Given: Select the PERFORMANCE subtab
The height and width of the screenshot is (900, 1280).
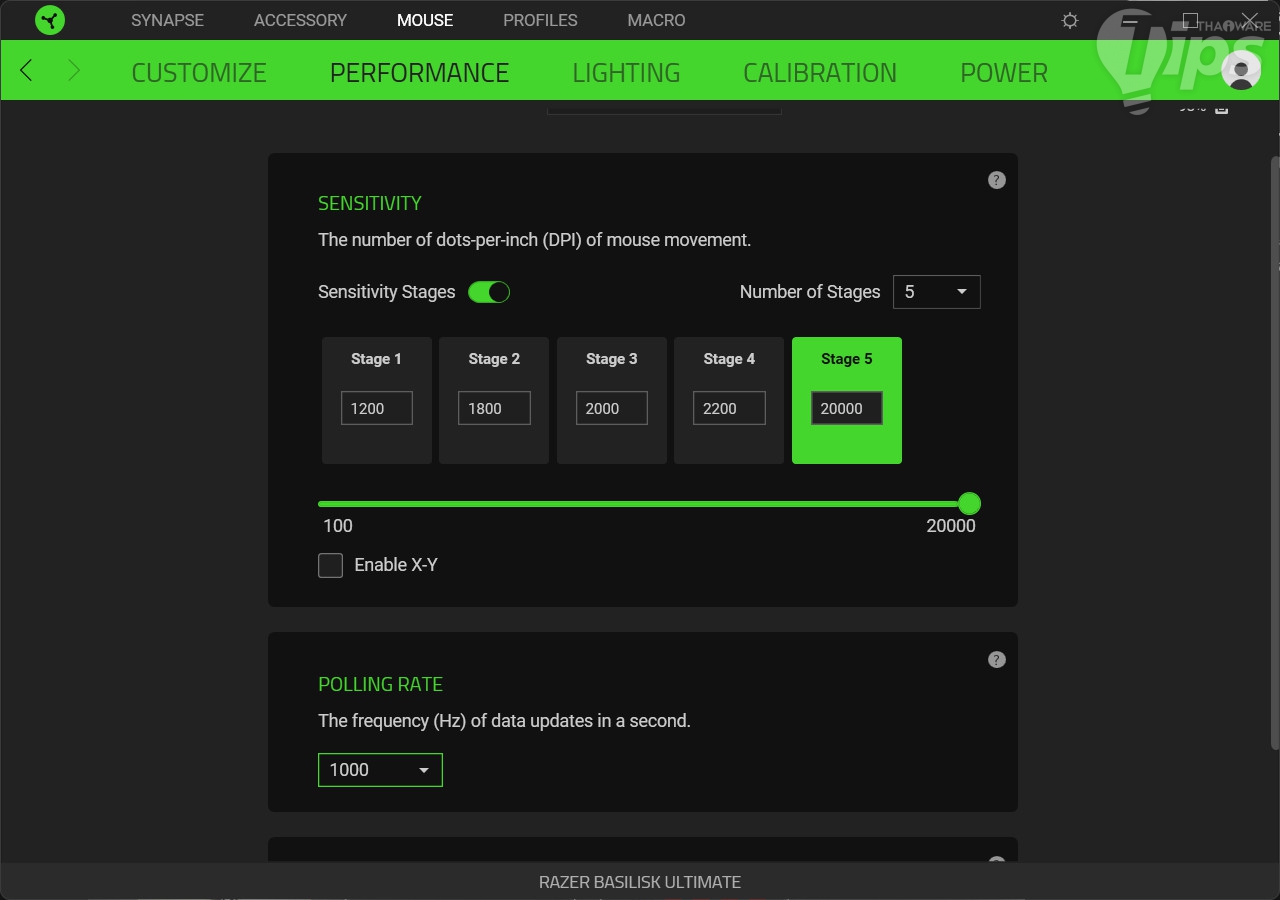Looking at the screenshot, I should coord(419,73).
